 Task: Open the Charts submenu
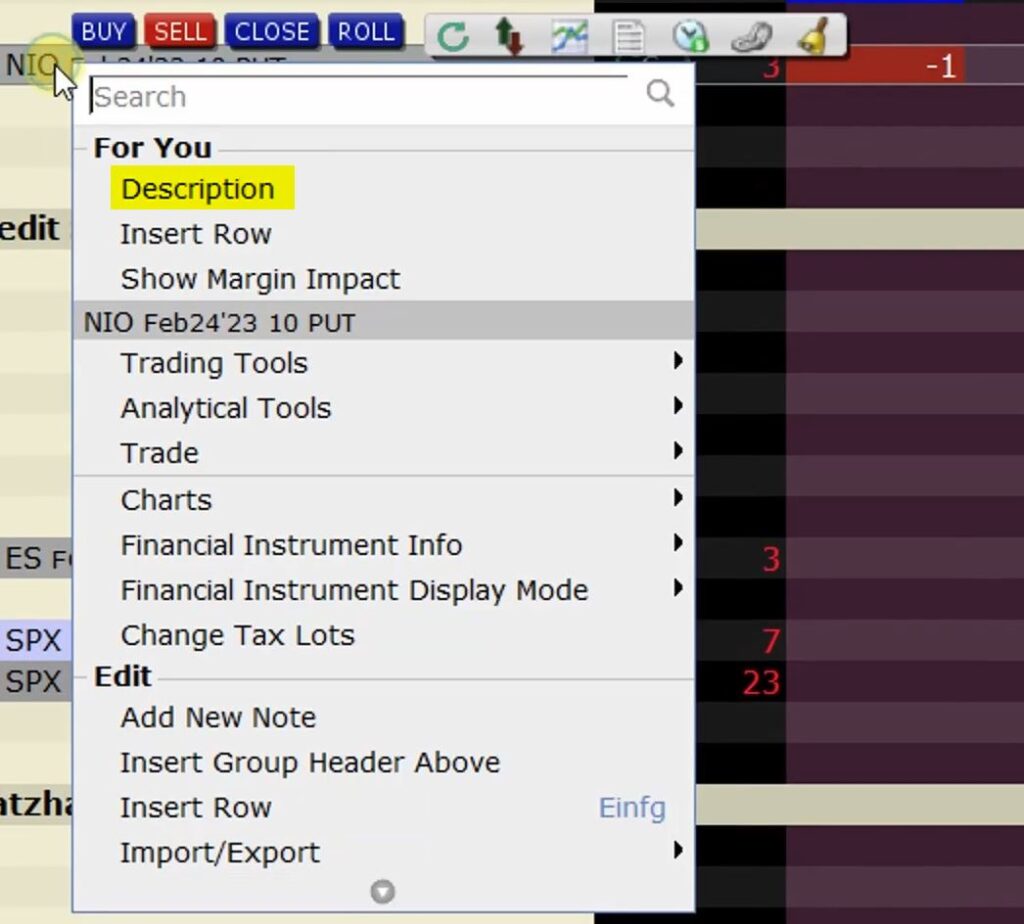(x=166, y=500)
